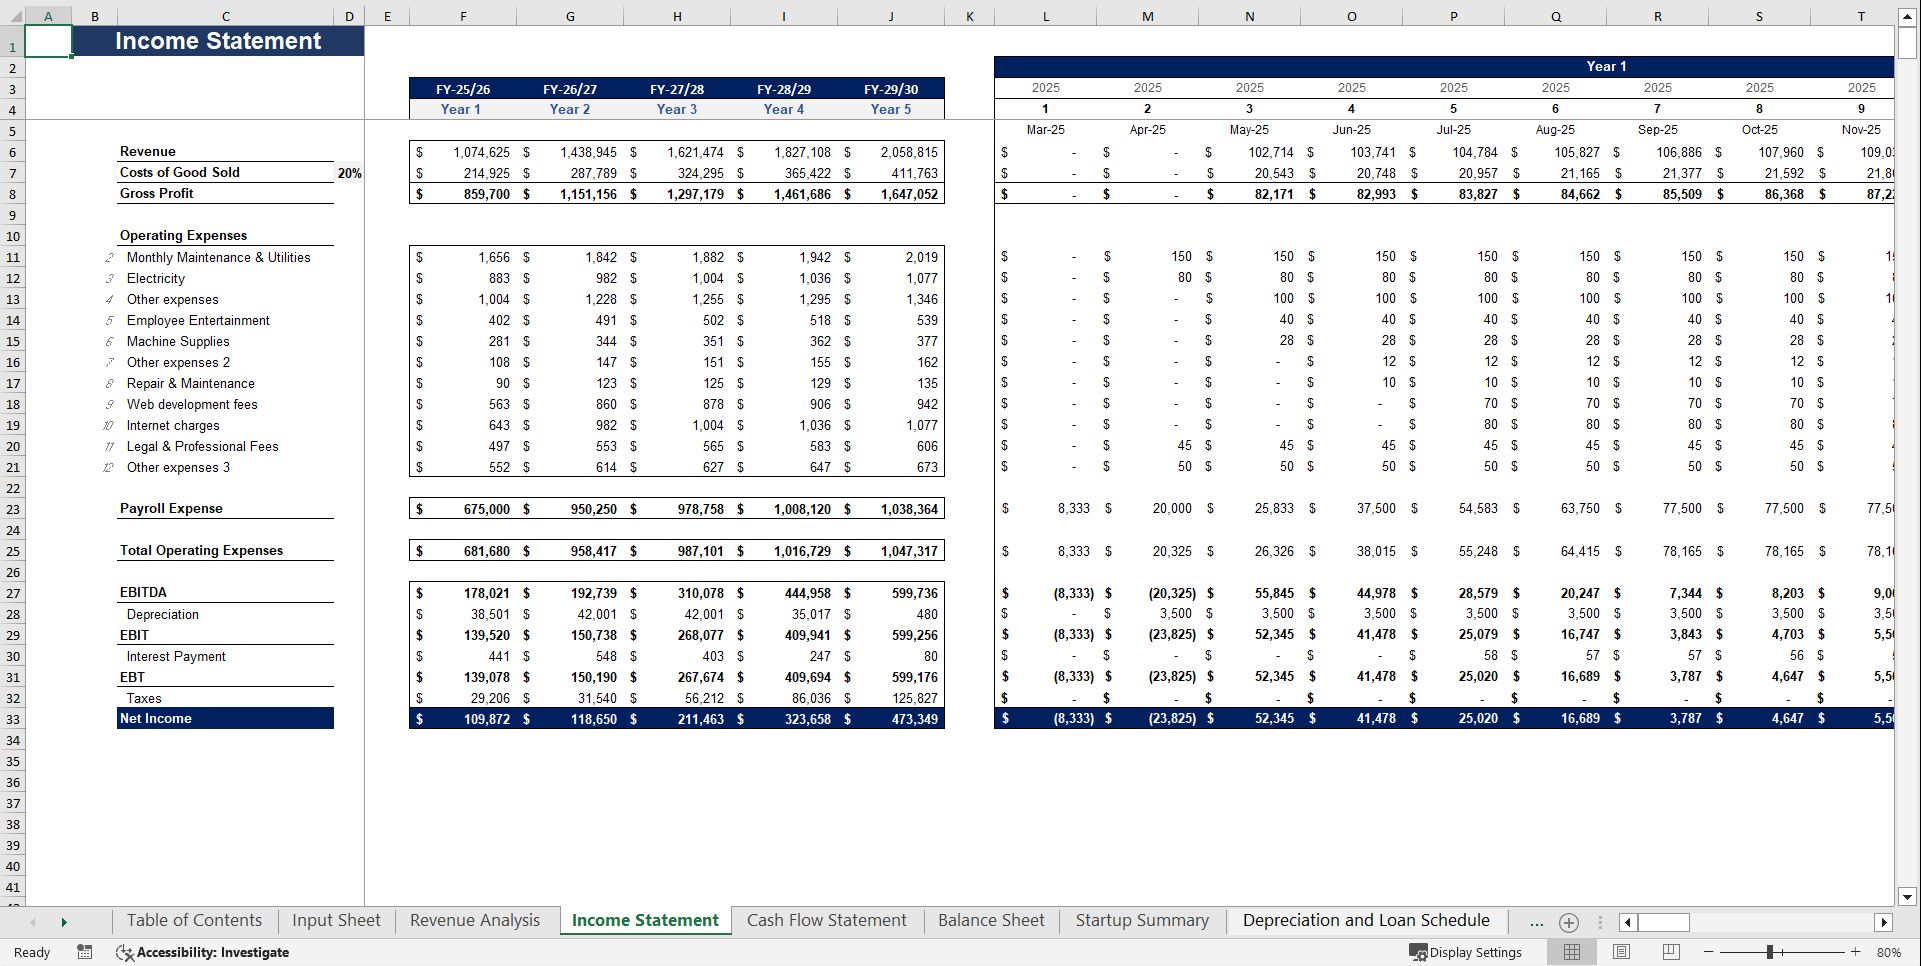
Task: Add a new worksheet with the plus button
Action: tap(1568, 922)
